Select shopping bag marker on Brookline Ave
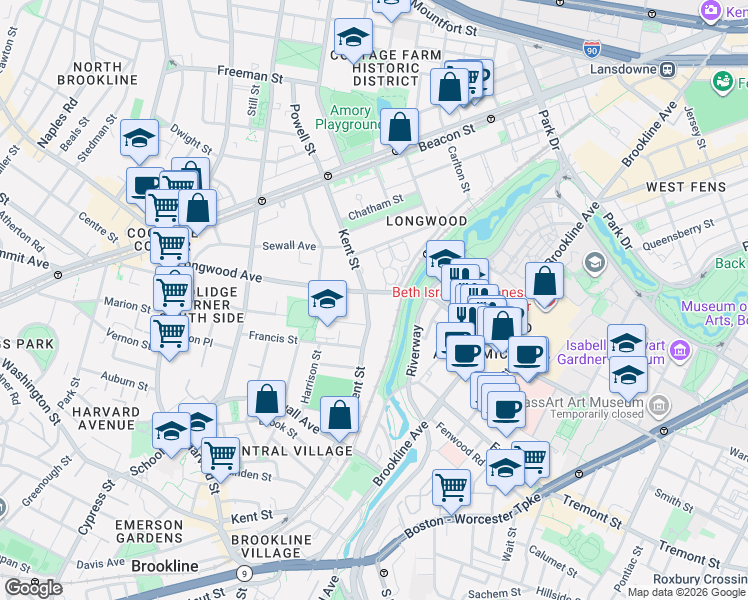The height and width of the screenshot is (600, 748). pyautogui.click(x=544, y=282)
